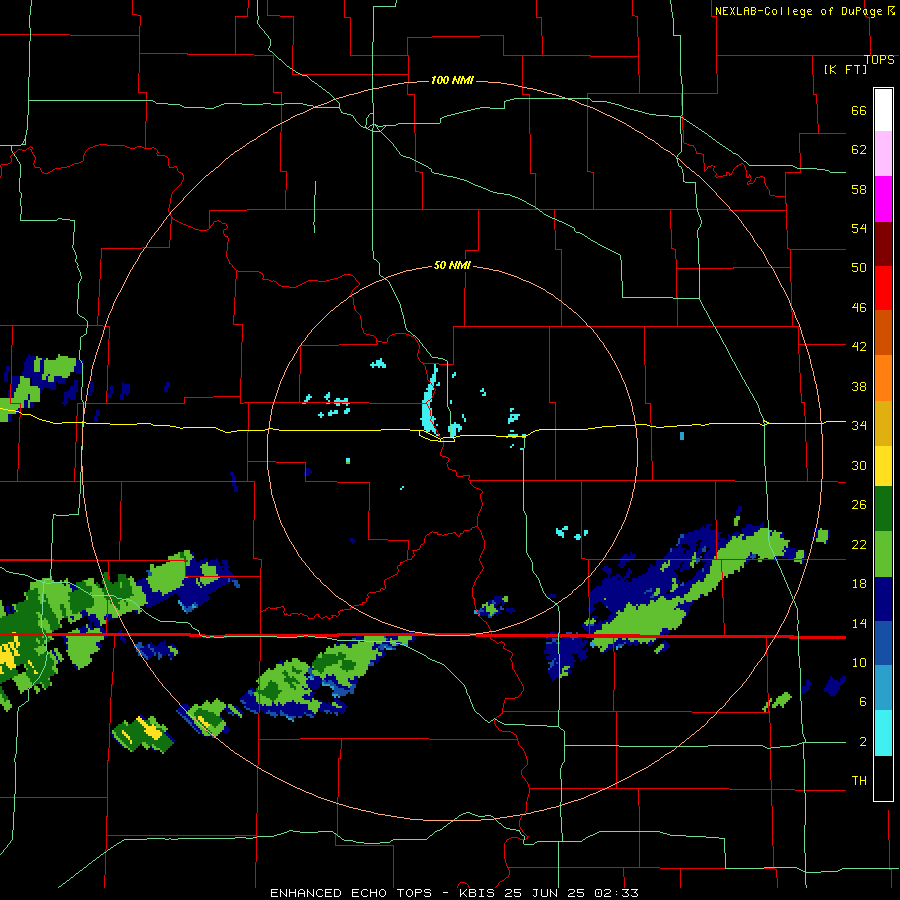Click the 50 NMI range ring label
This screenshot has height=900, width=900.
[x=452, y=265]
